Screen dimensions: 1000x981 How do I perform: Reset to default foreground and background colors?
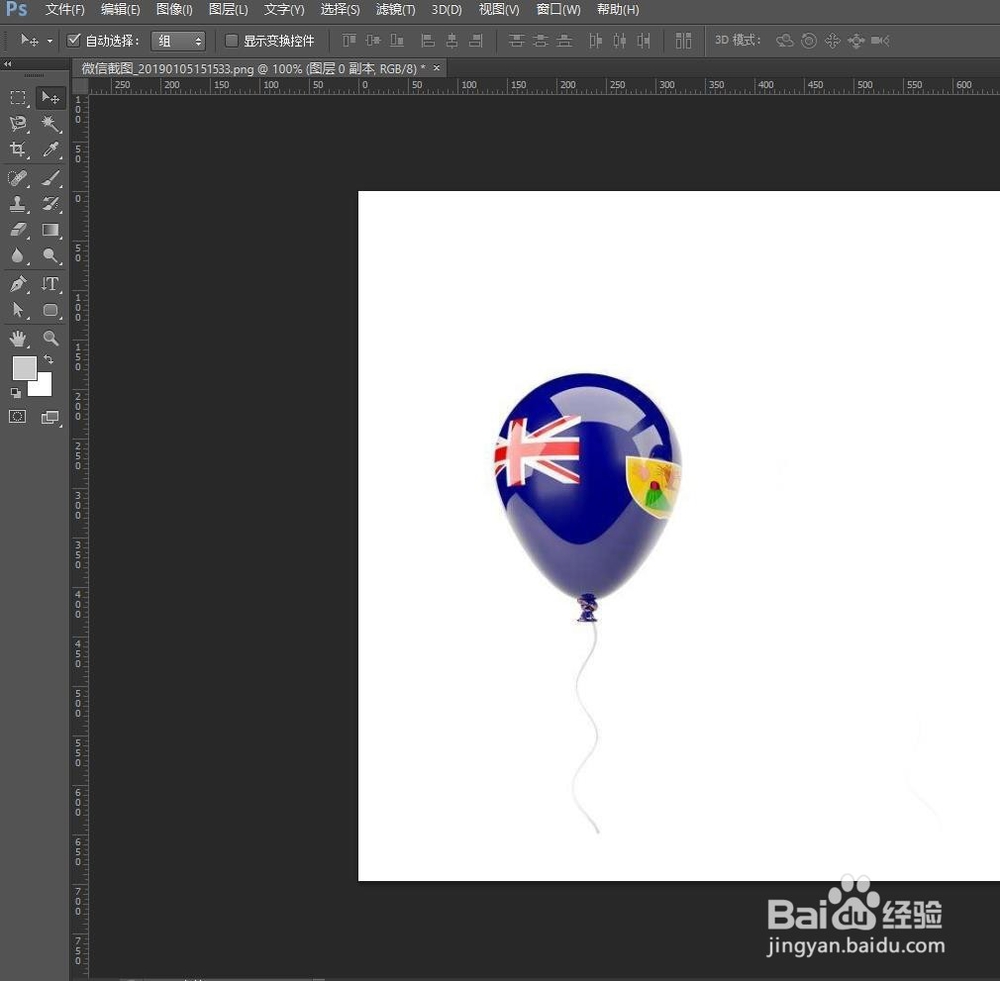(x=16, y=393)
